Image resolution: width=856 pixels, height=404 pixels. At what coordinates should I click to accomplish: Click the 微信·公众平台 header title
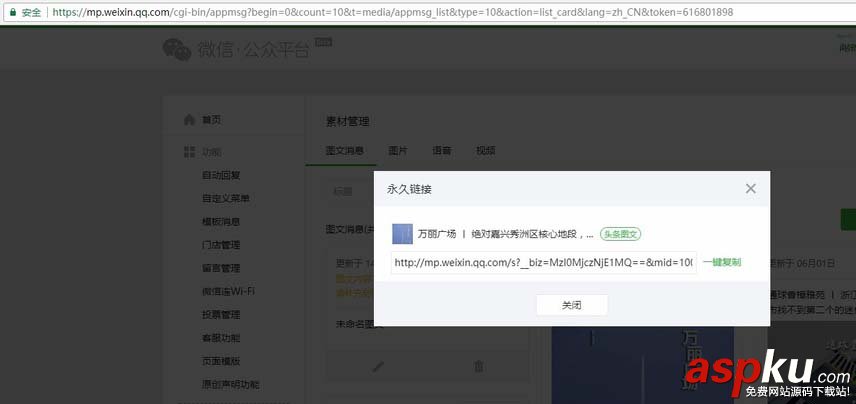click(253, 50)
